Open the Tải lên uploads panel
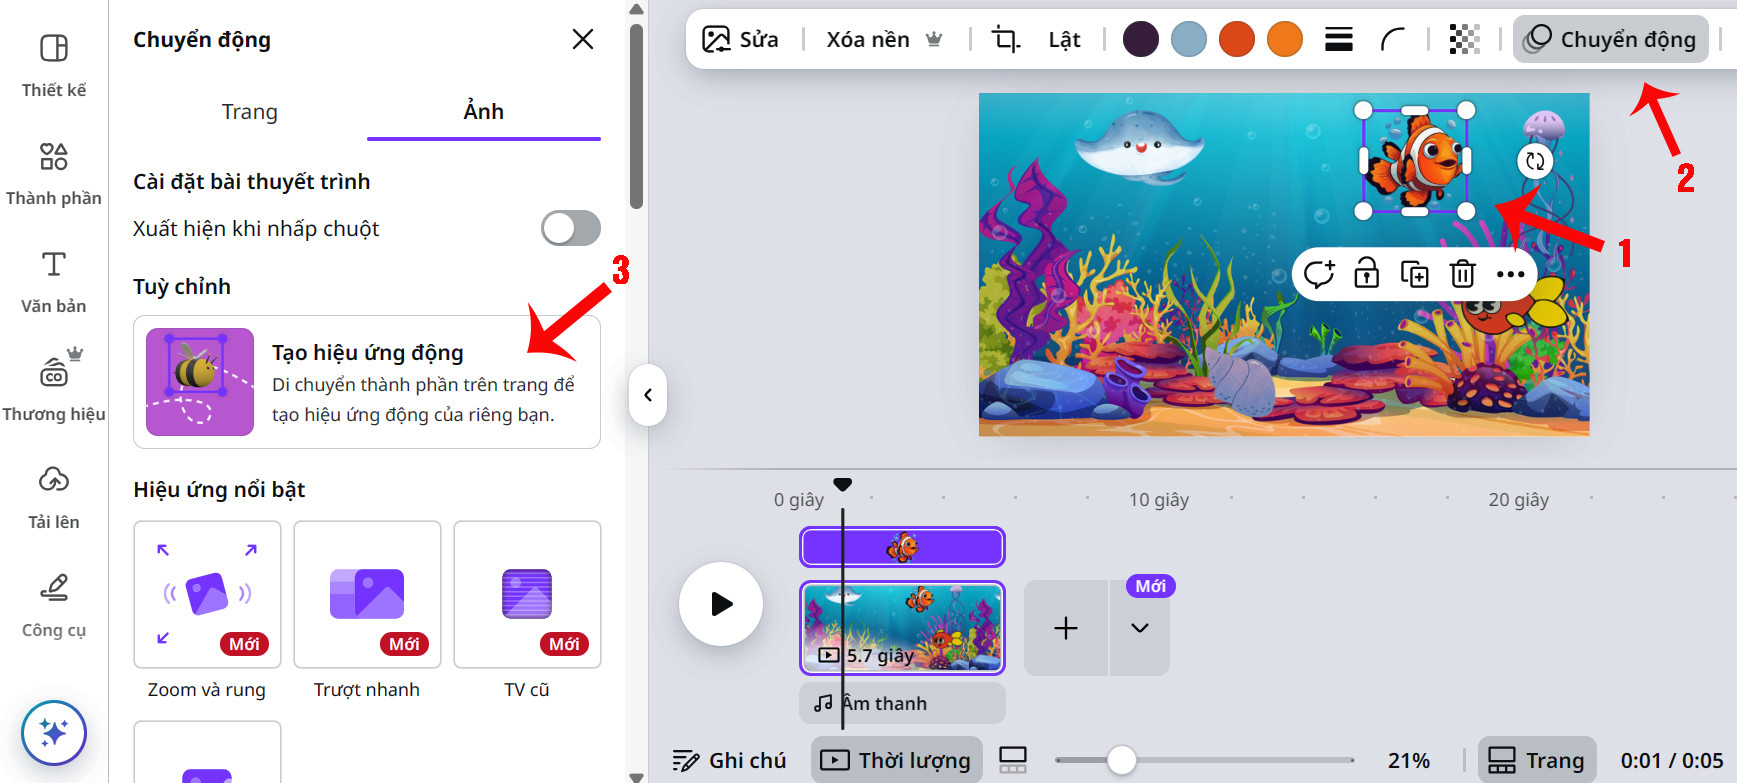1737x783 pixels. coord(54,498)
